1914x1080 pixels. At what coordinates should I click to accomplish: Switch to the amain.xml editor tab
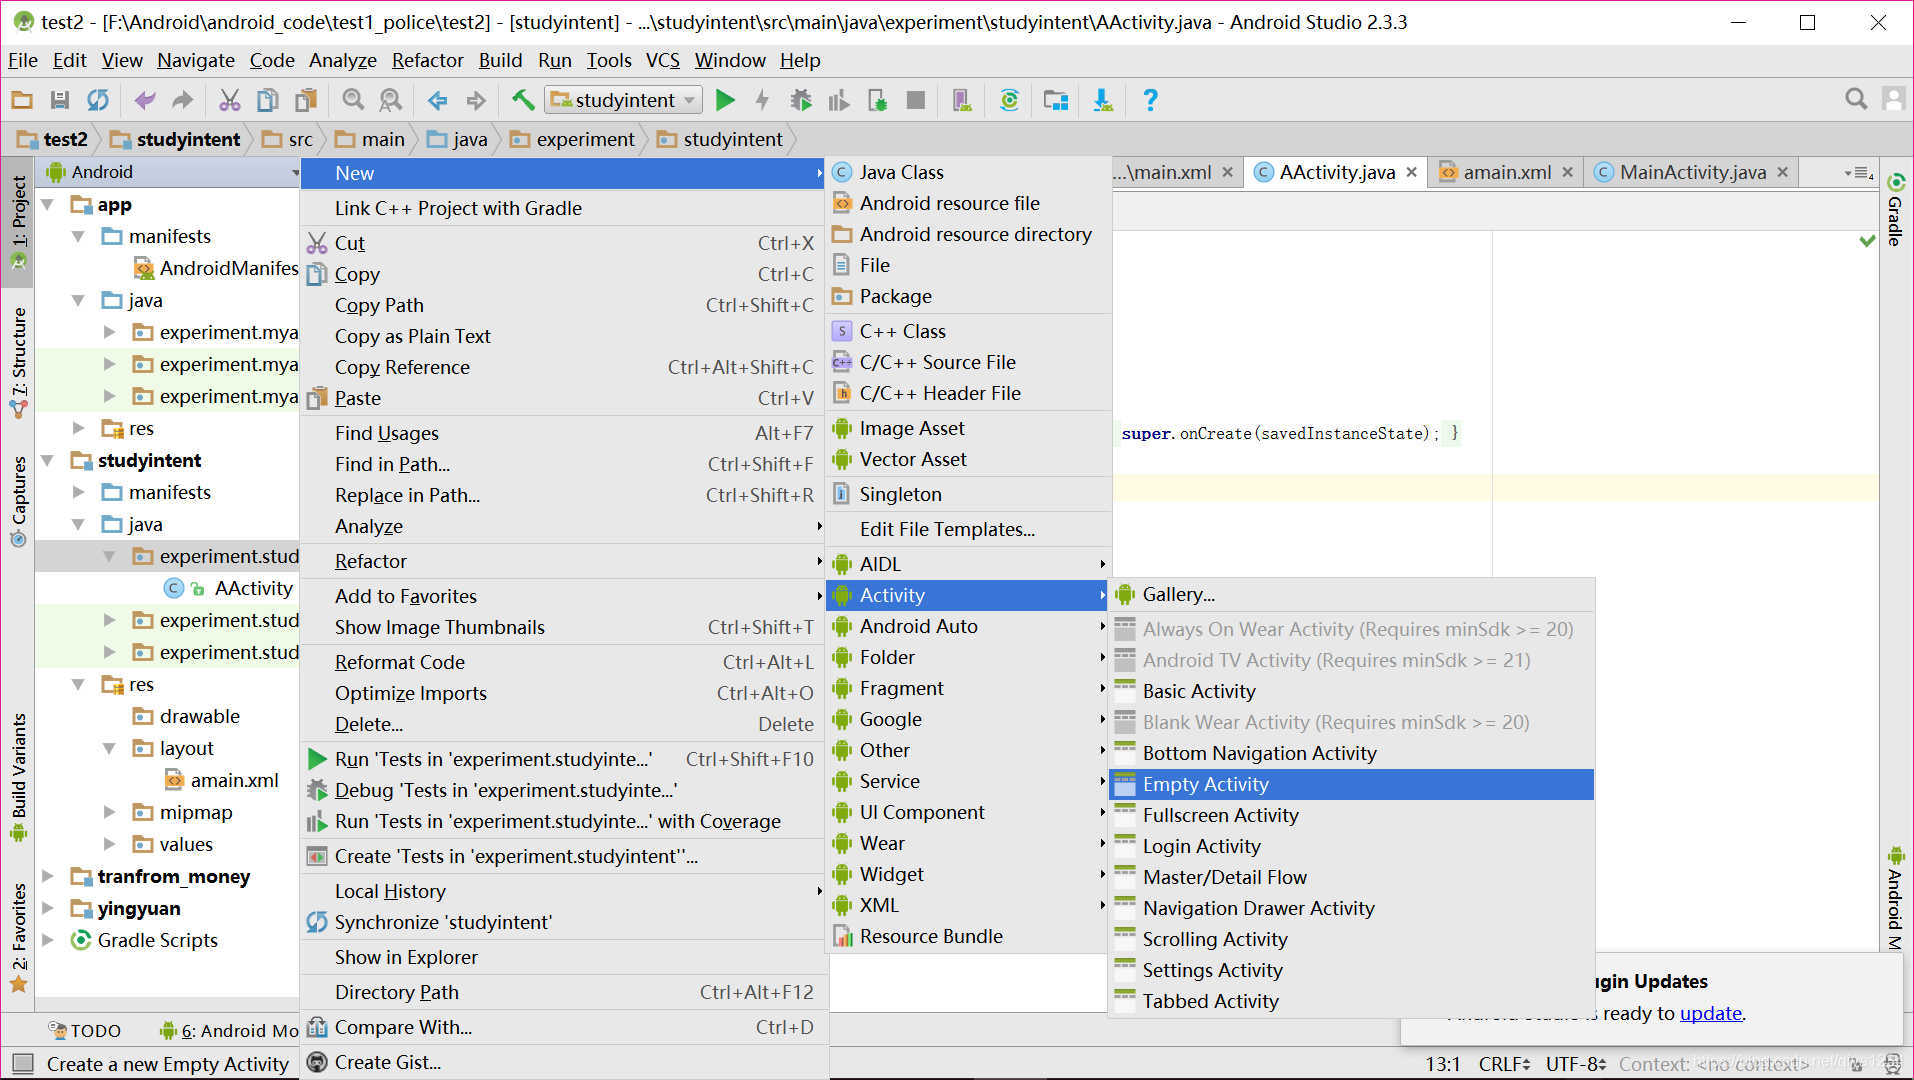[1506, 172]
